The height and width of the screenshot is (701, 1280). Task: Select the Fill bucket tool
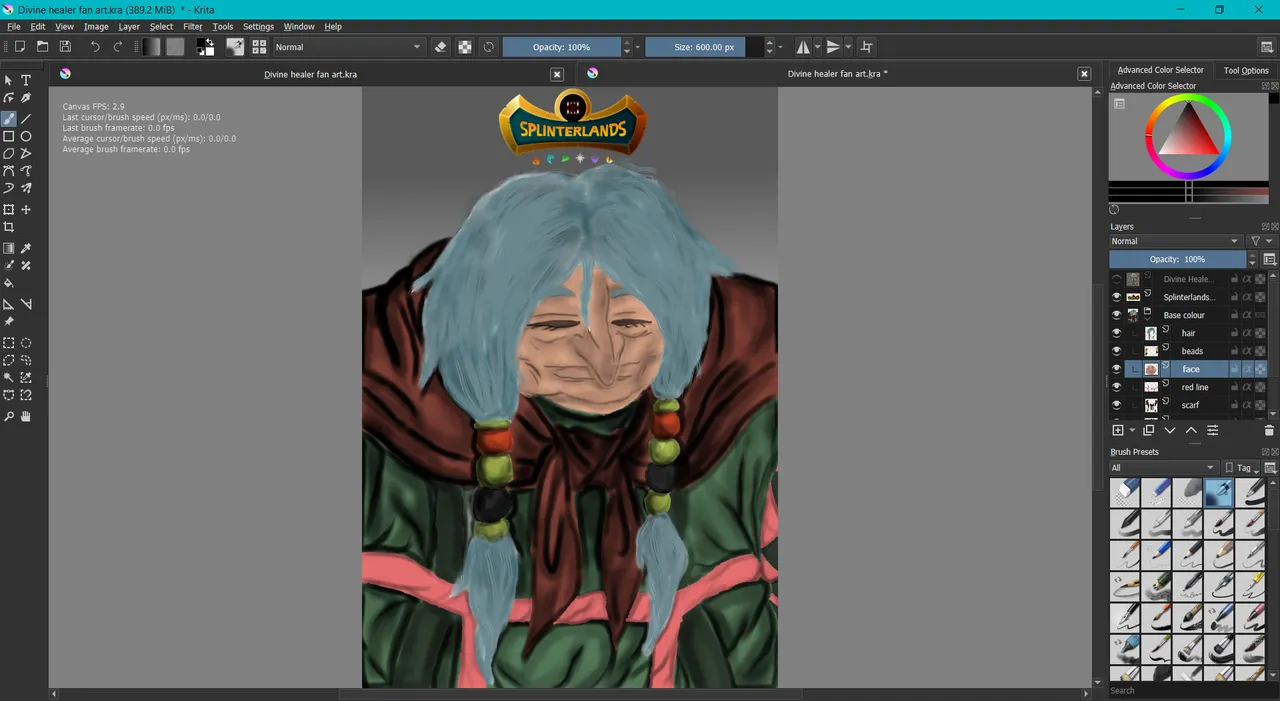tap(9, 283)
